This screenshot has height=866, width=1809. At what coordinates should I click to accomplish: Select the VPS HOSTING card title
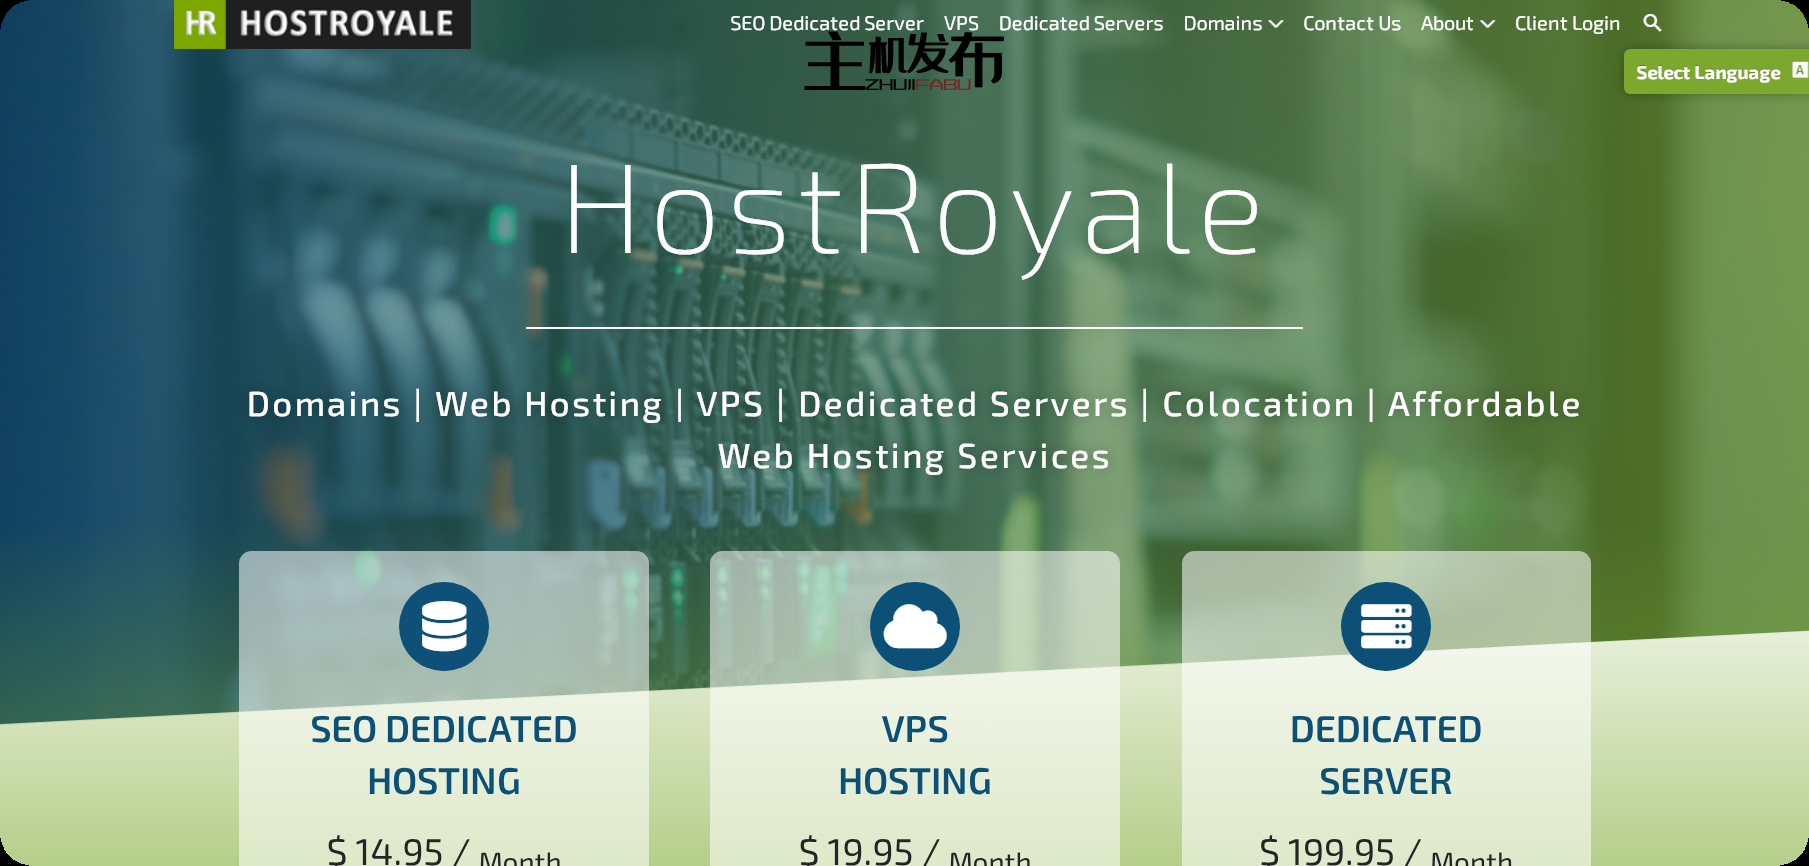coord(915,755)
